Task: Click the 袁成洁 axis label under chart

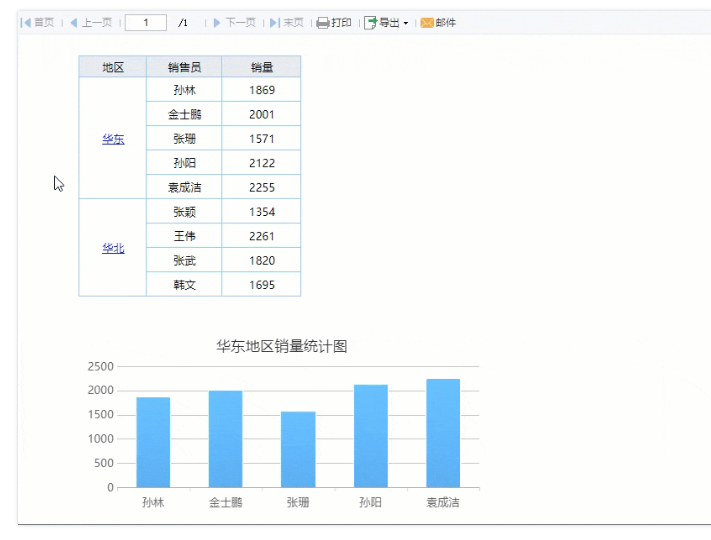Action: pos(443,502)
